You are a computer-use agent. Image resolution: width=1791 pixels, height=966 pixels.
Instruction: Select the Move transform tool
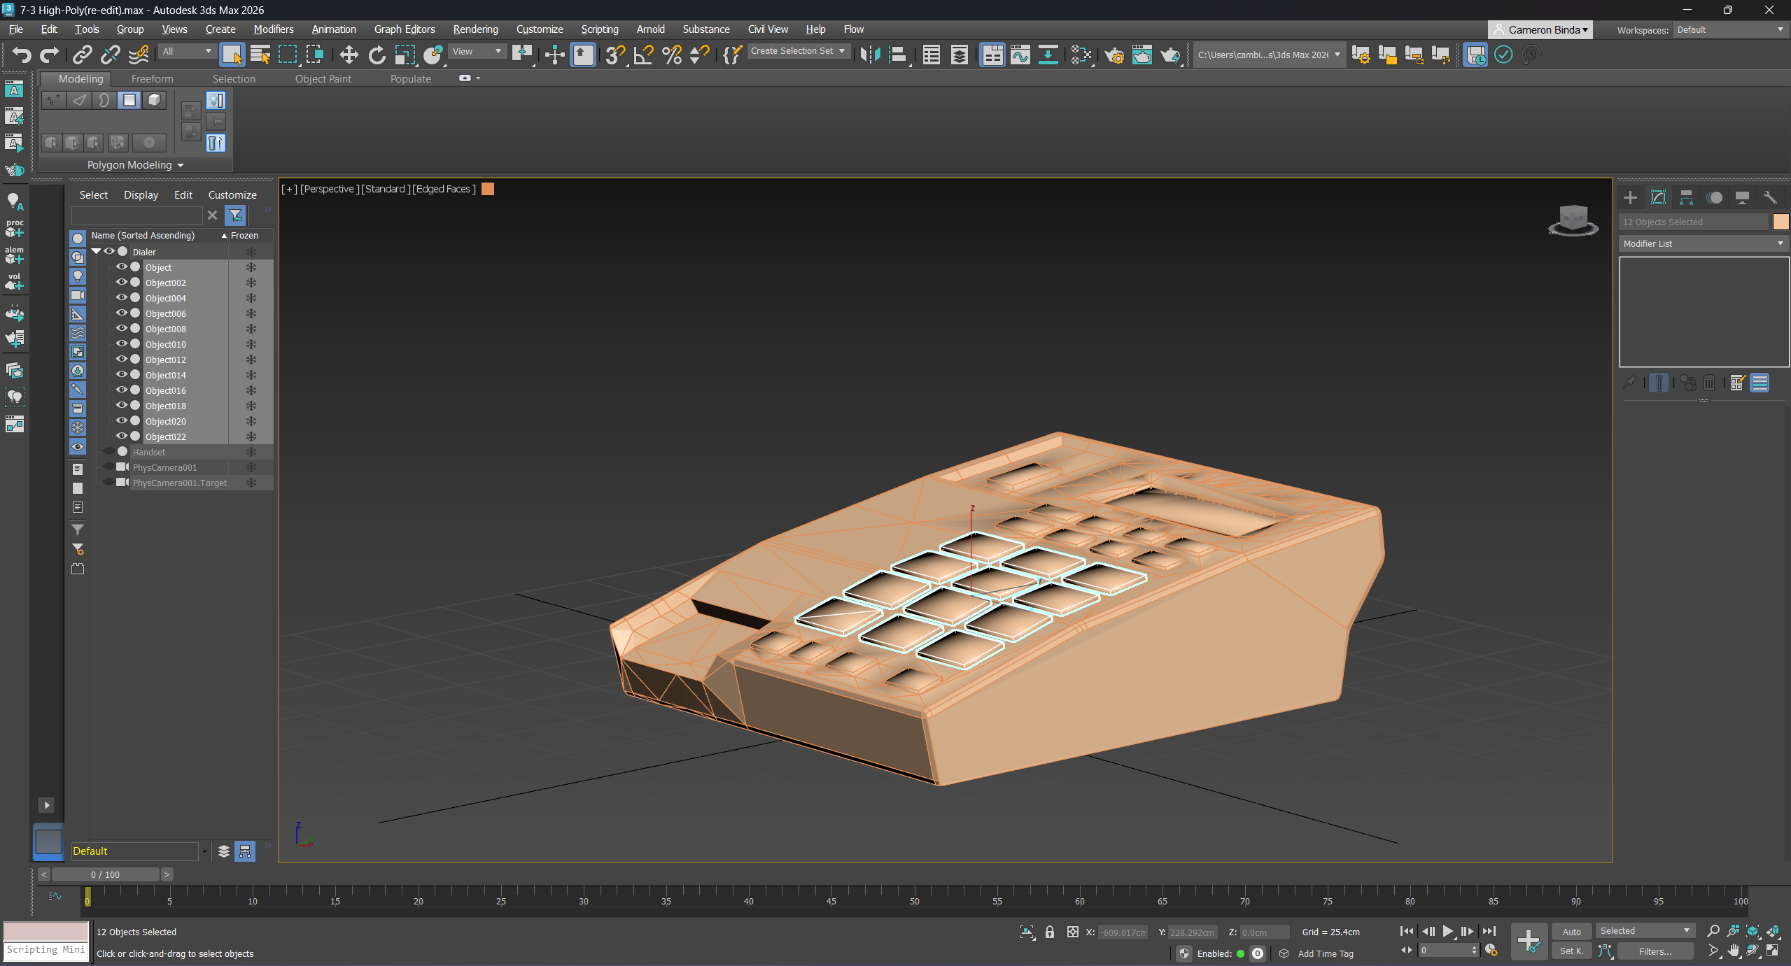[349, 55]
